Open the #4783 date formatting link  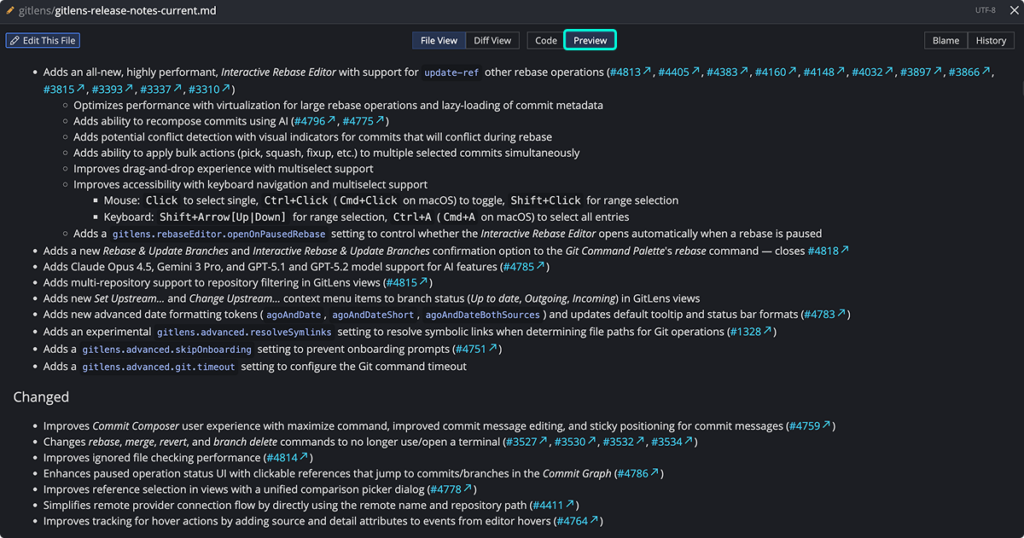(825, 314)
